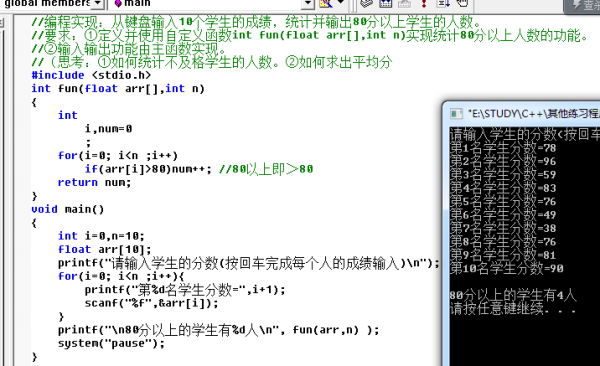
Task: Click the Stop Build toolbar icon
Action: pos(404,3)
